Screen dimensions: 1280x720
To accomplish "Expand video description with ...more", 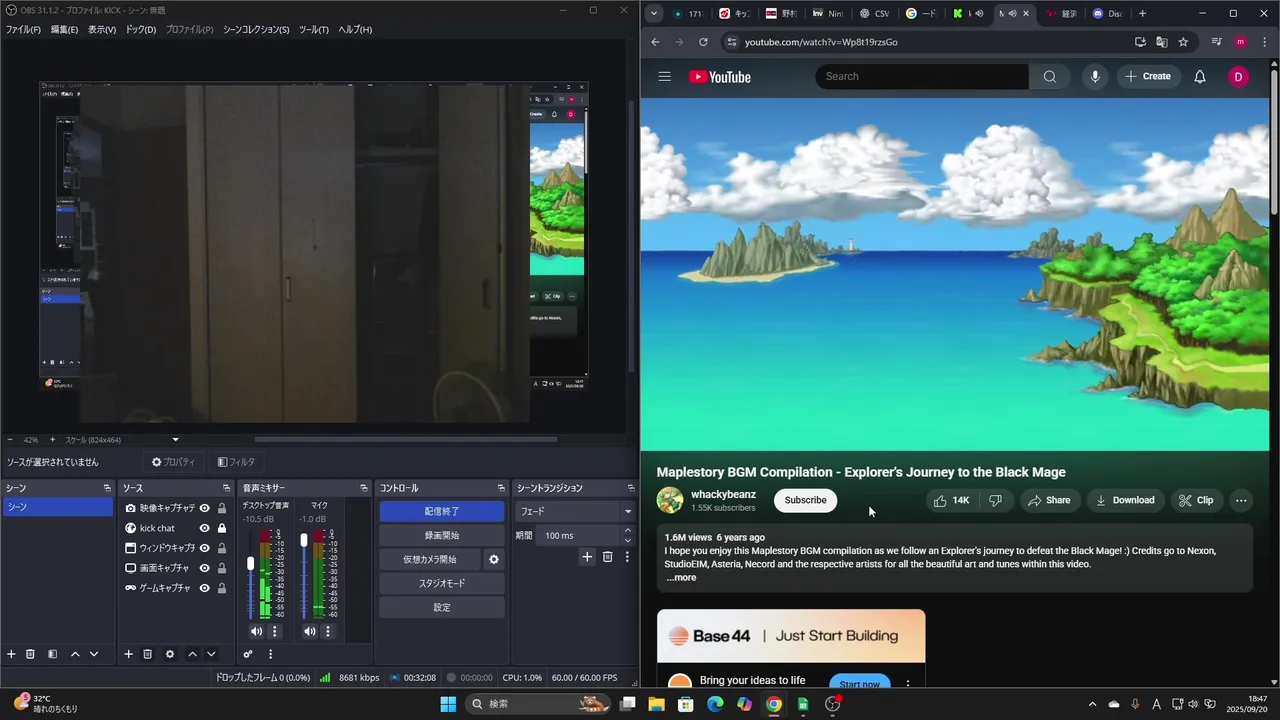I will (681, 578).
